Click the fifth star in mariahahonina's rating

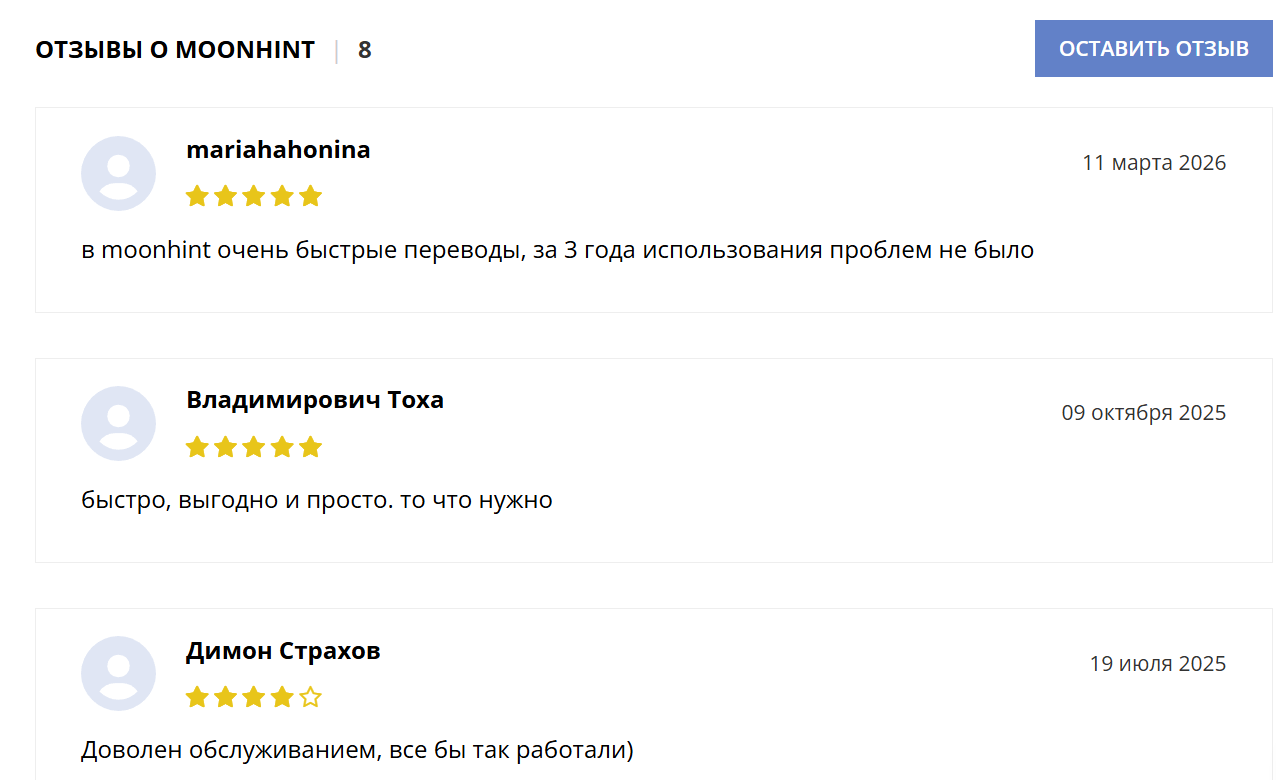pos(310,196)
